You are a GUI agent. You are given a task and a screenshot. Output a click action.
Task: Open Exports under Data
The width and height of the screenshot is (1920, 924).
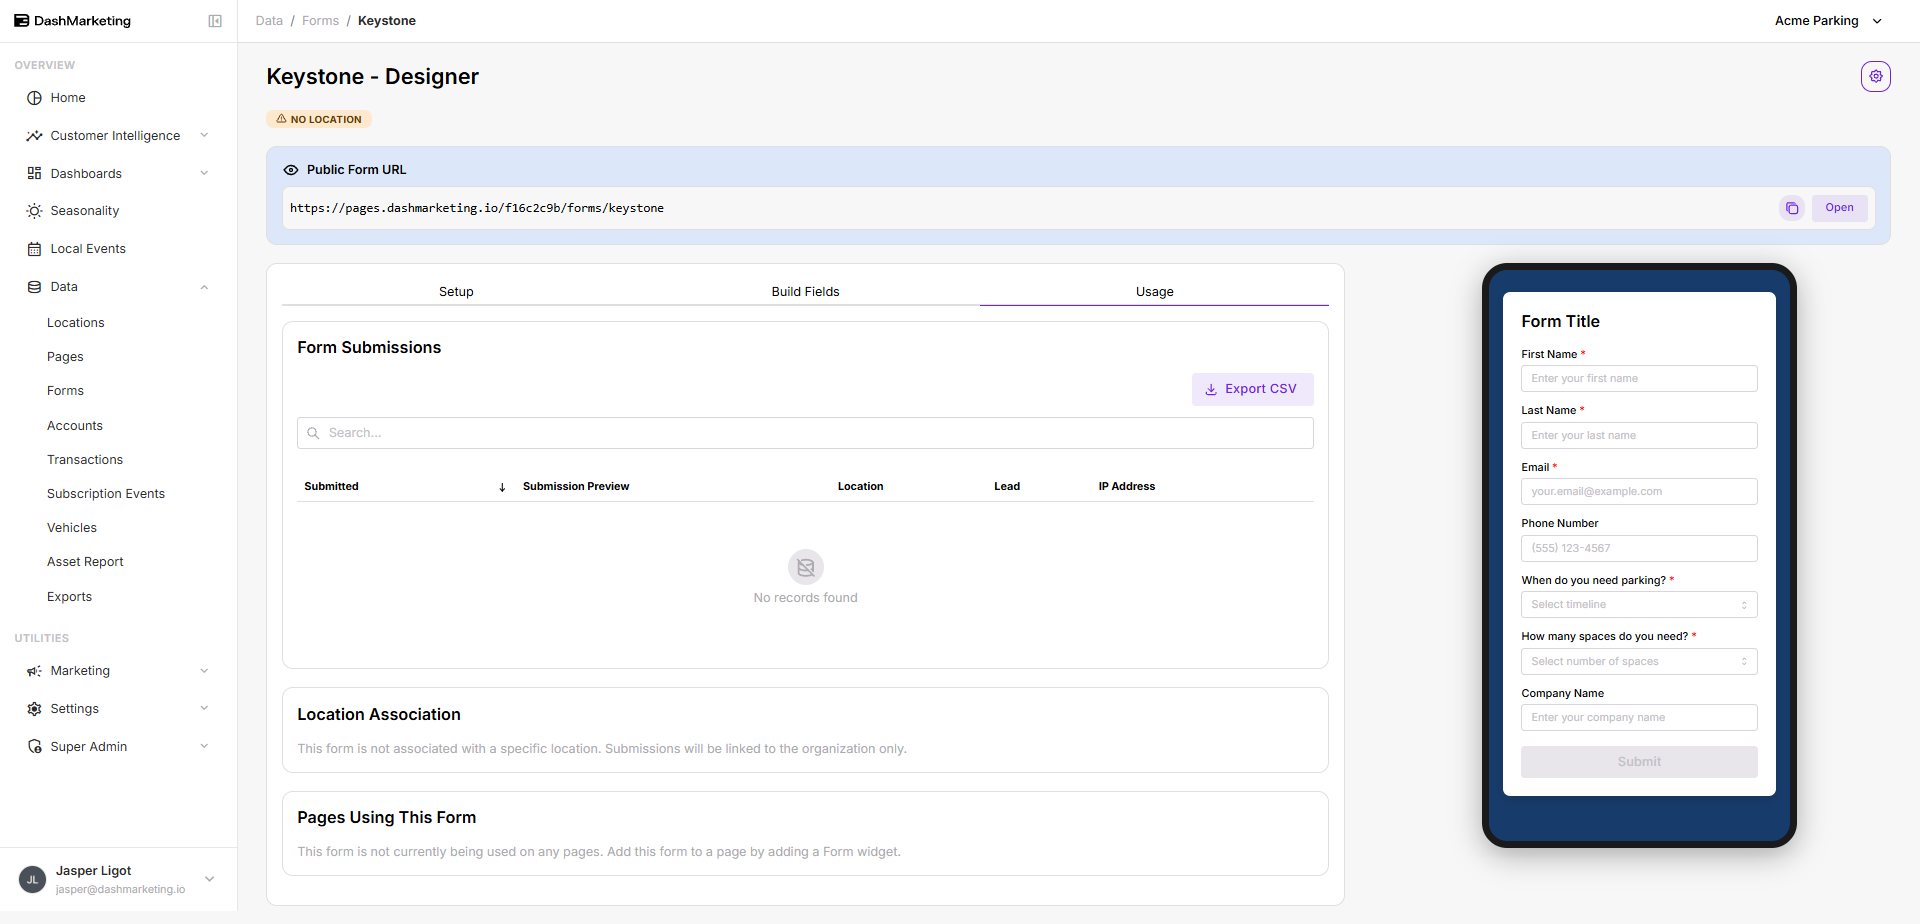click(x=69, y=597)
